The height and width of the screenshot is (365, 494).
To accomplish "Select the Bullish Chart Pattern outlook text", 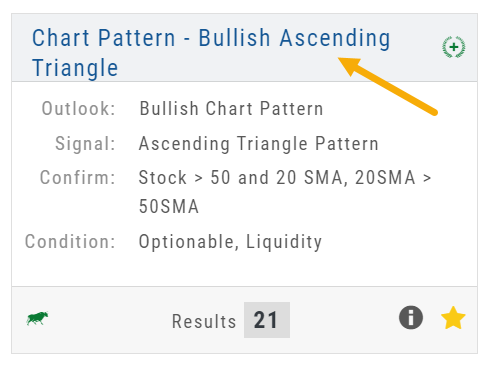I will 231,109.
